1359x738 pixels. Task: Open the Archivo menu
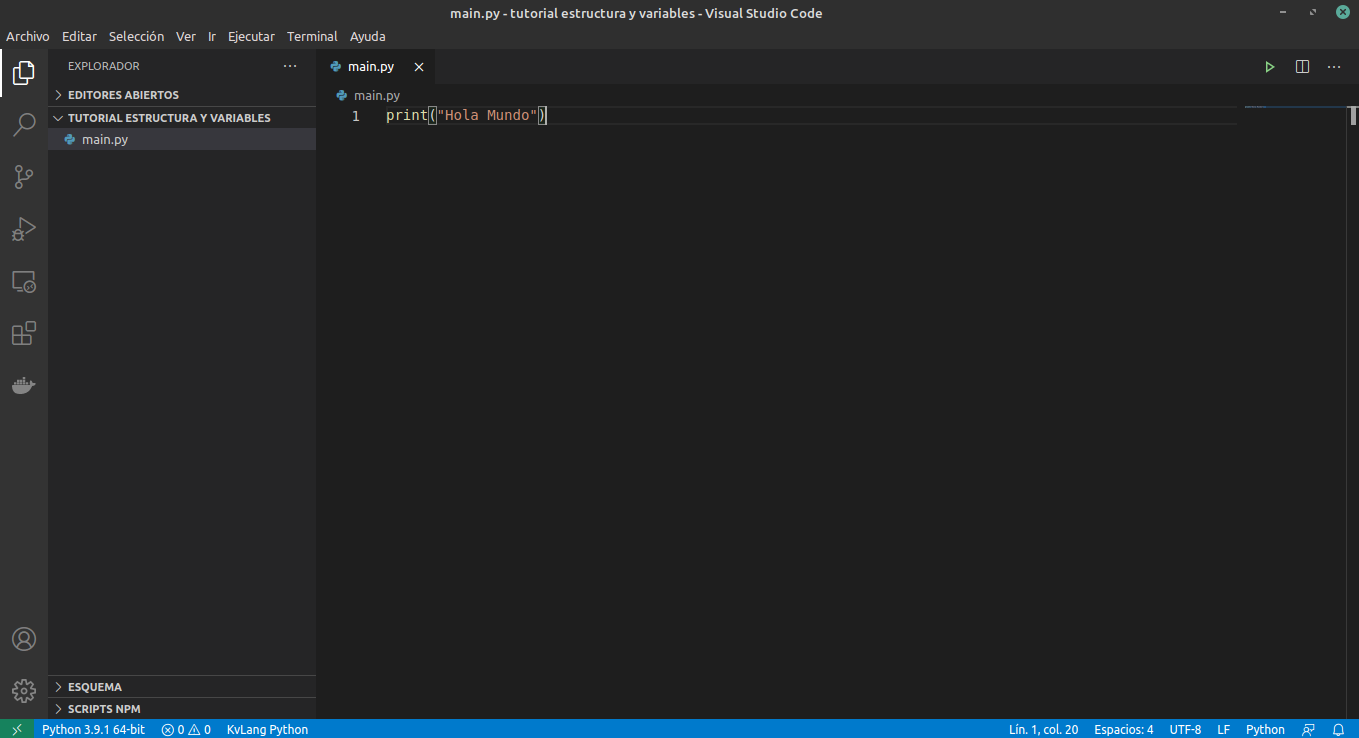point(28,36)
